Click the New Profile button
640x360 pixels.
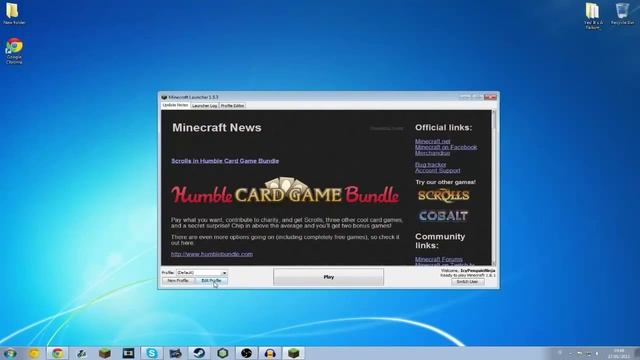178,281
